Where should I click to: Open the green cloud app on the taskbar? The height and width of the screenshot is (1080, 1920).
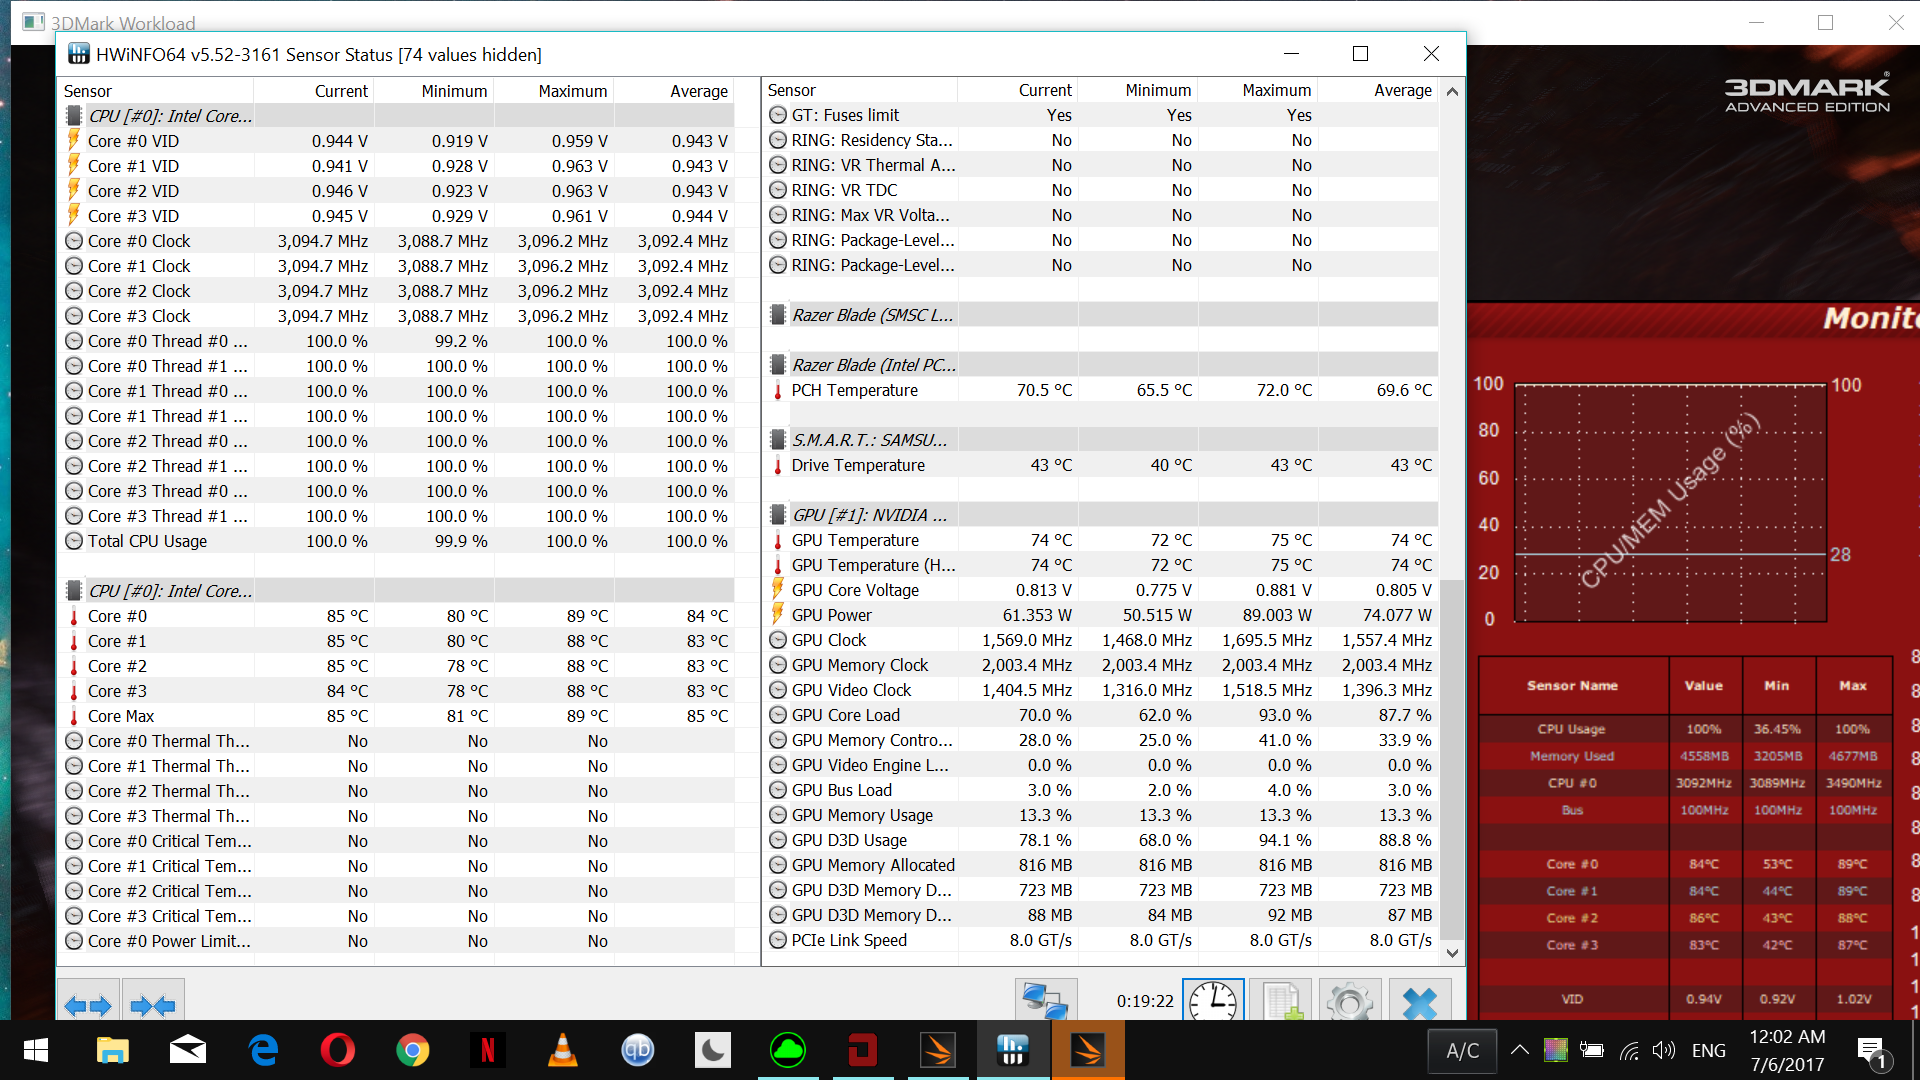(788, 1050)
